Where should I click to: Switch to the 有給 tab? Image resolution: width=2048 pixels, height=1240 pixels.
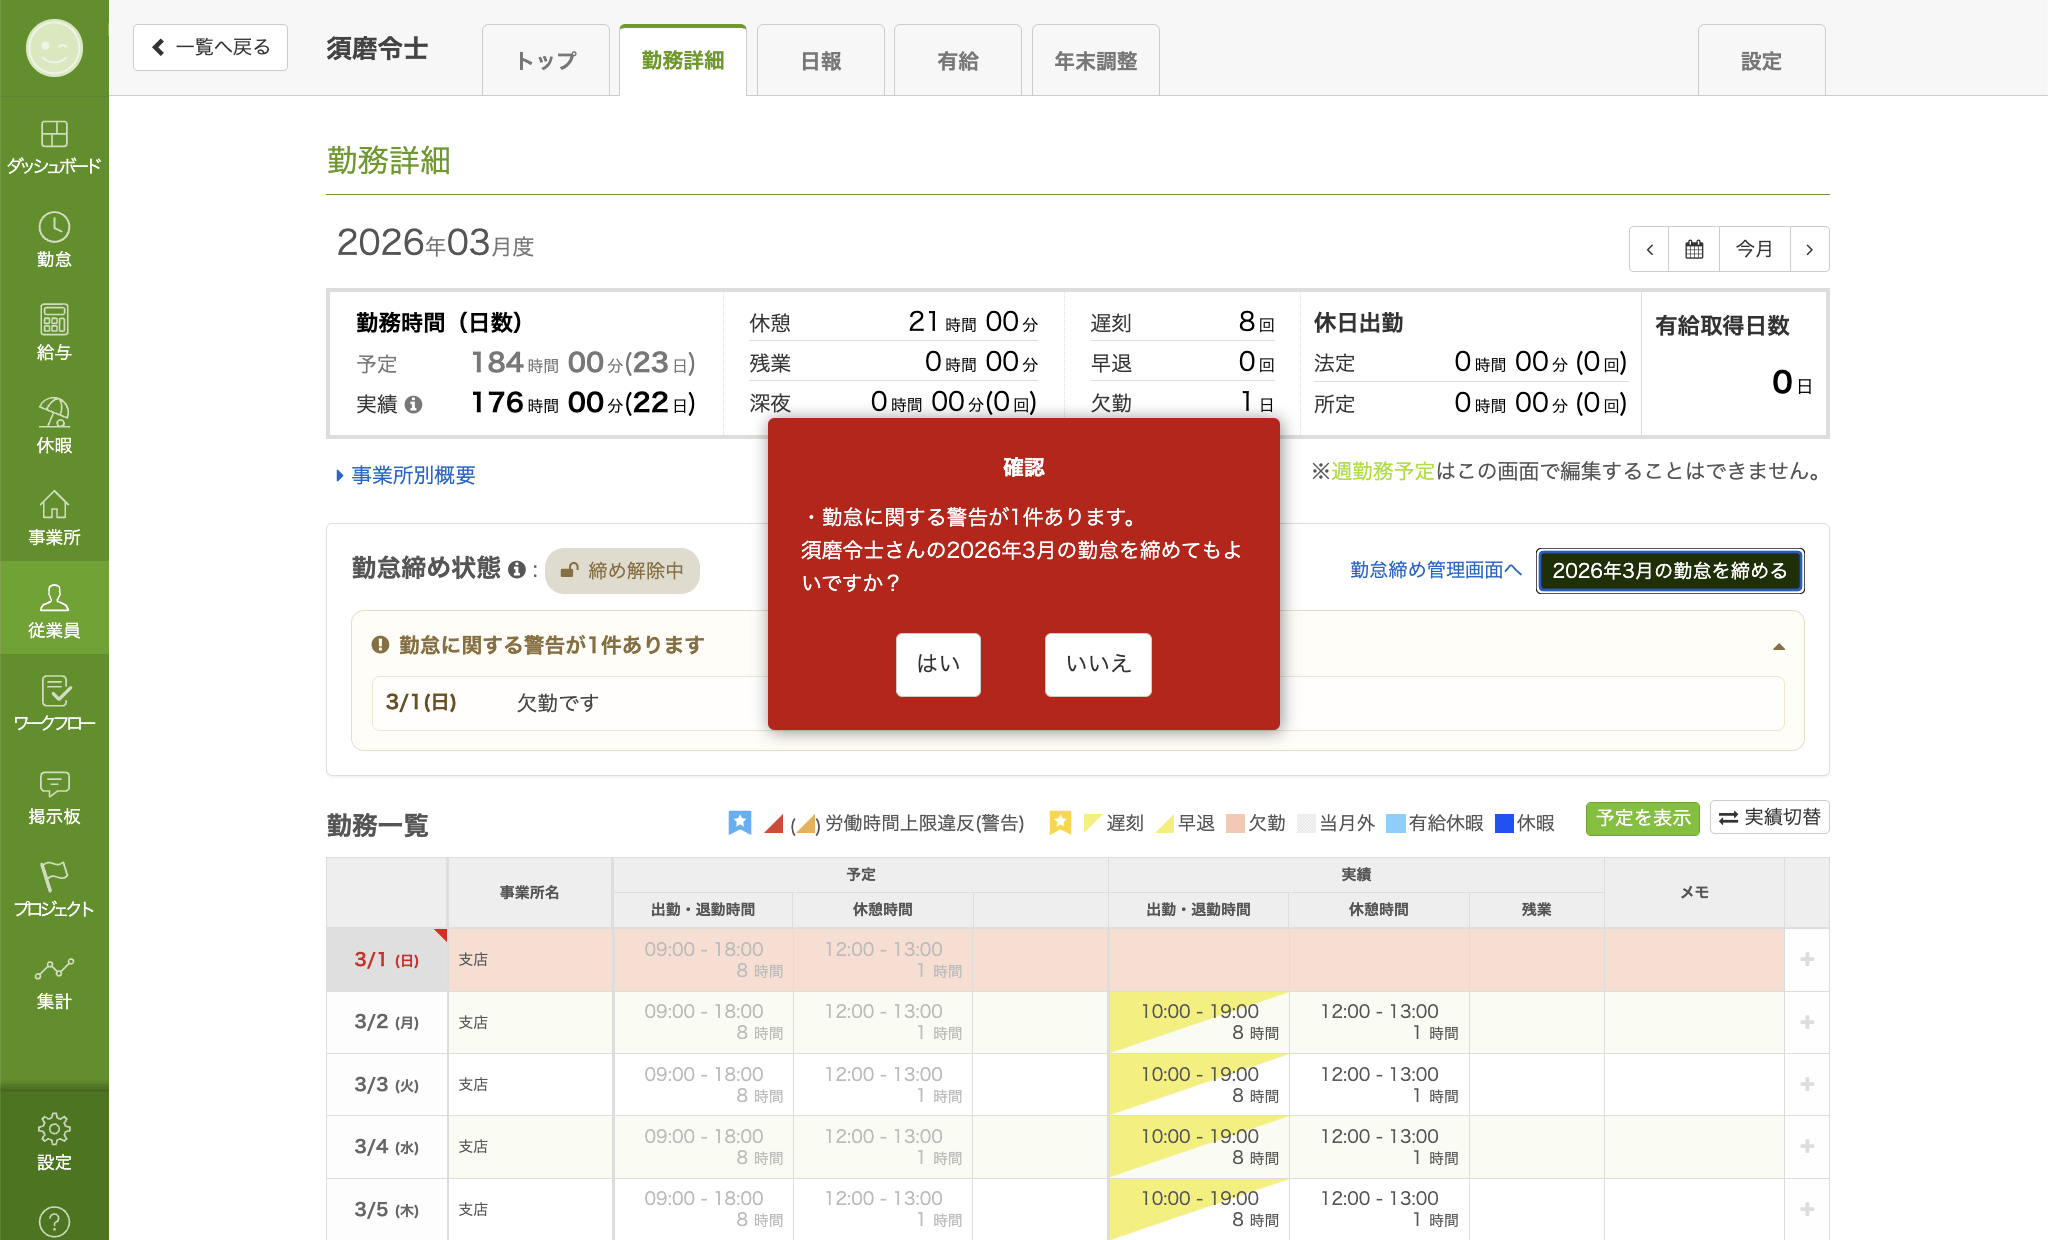(958, 61)
